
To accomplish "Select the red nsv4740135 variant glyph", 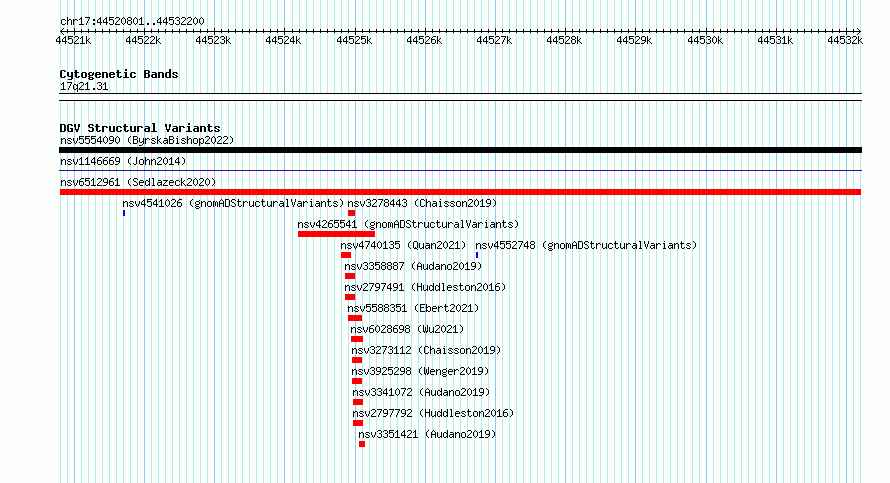I will tap(346, 255).
